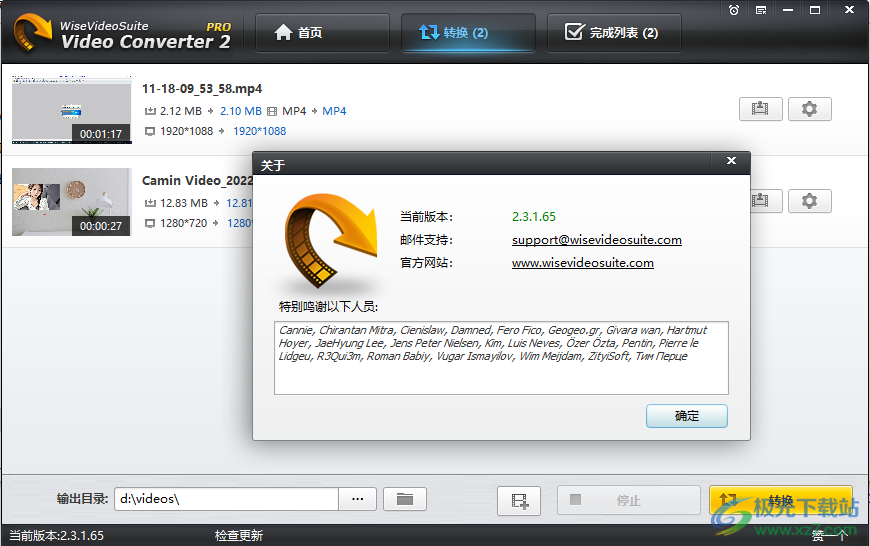
Task: Select the 11-18-09_53_58.mp4 video thumbnail
Action: 72,110
